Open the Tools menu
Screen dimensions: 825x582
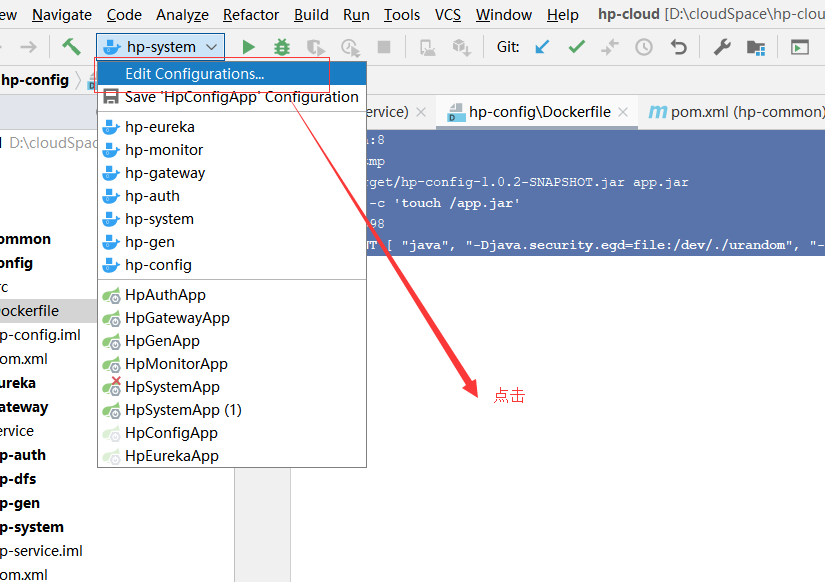tap(401, 15)
